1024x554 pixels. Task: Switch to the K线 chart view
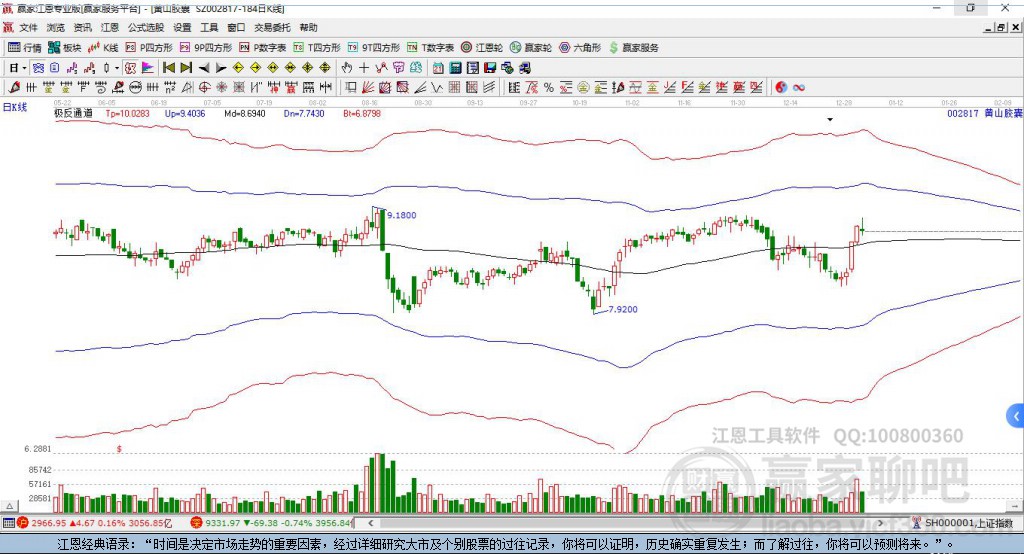point(103,48)
